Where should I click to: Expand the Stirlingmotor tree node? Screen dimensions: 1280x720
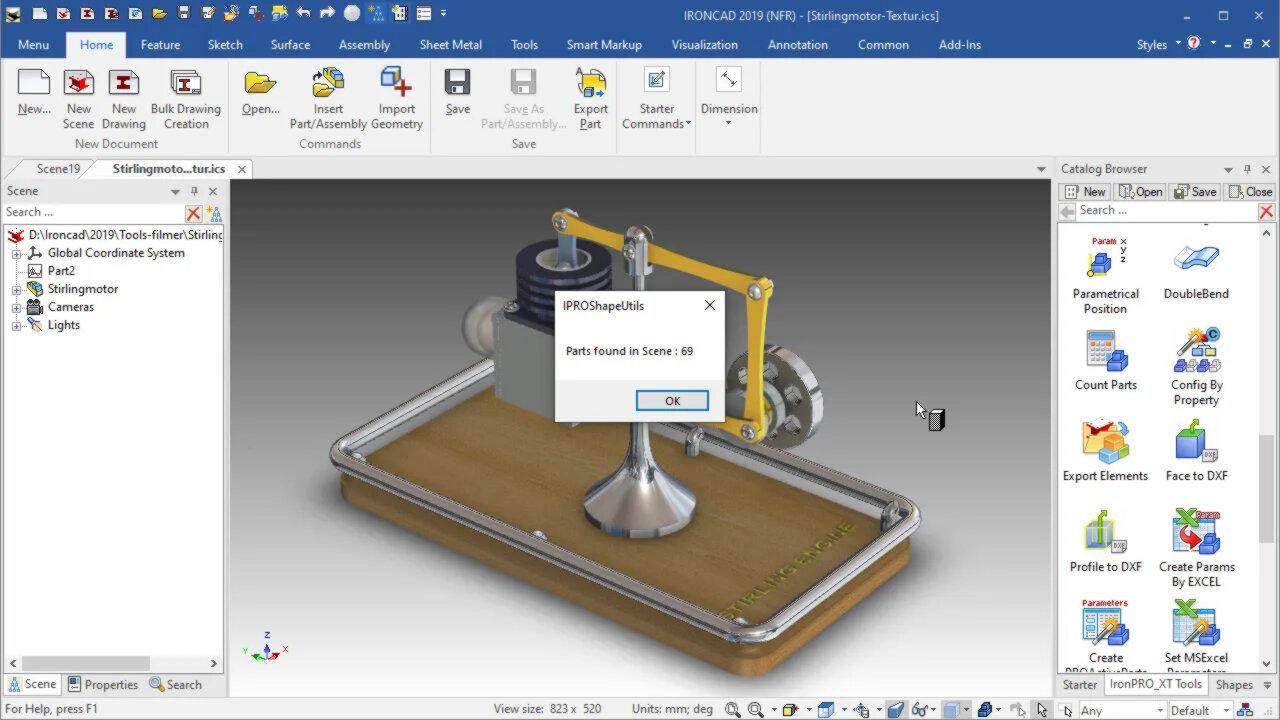[x=16, y=289]
